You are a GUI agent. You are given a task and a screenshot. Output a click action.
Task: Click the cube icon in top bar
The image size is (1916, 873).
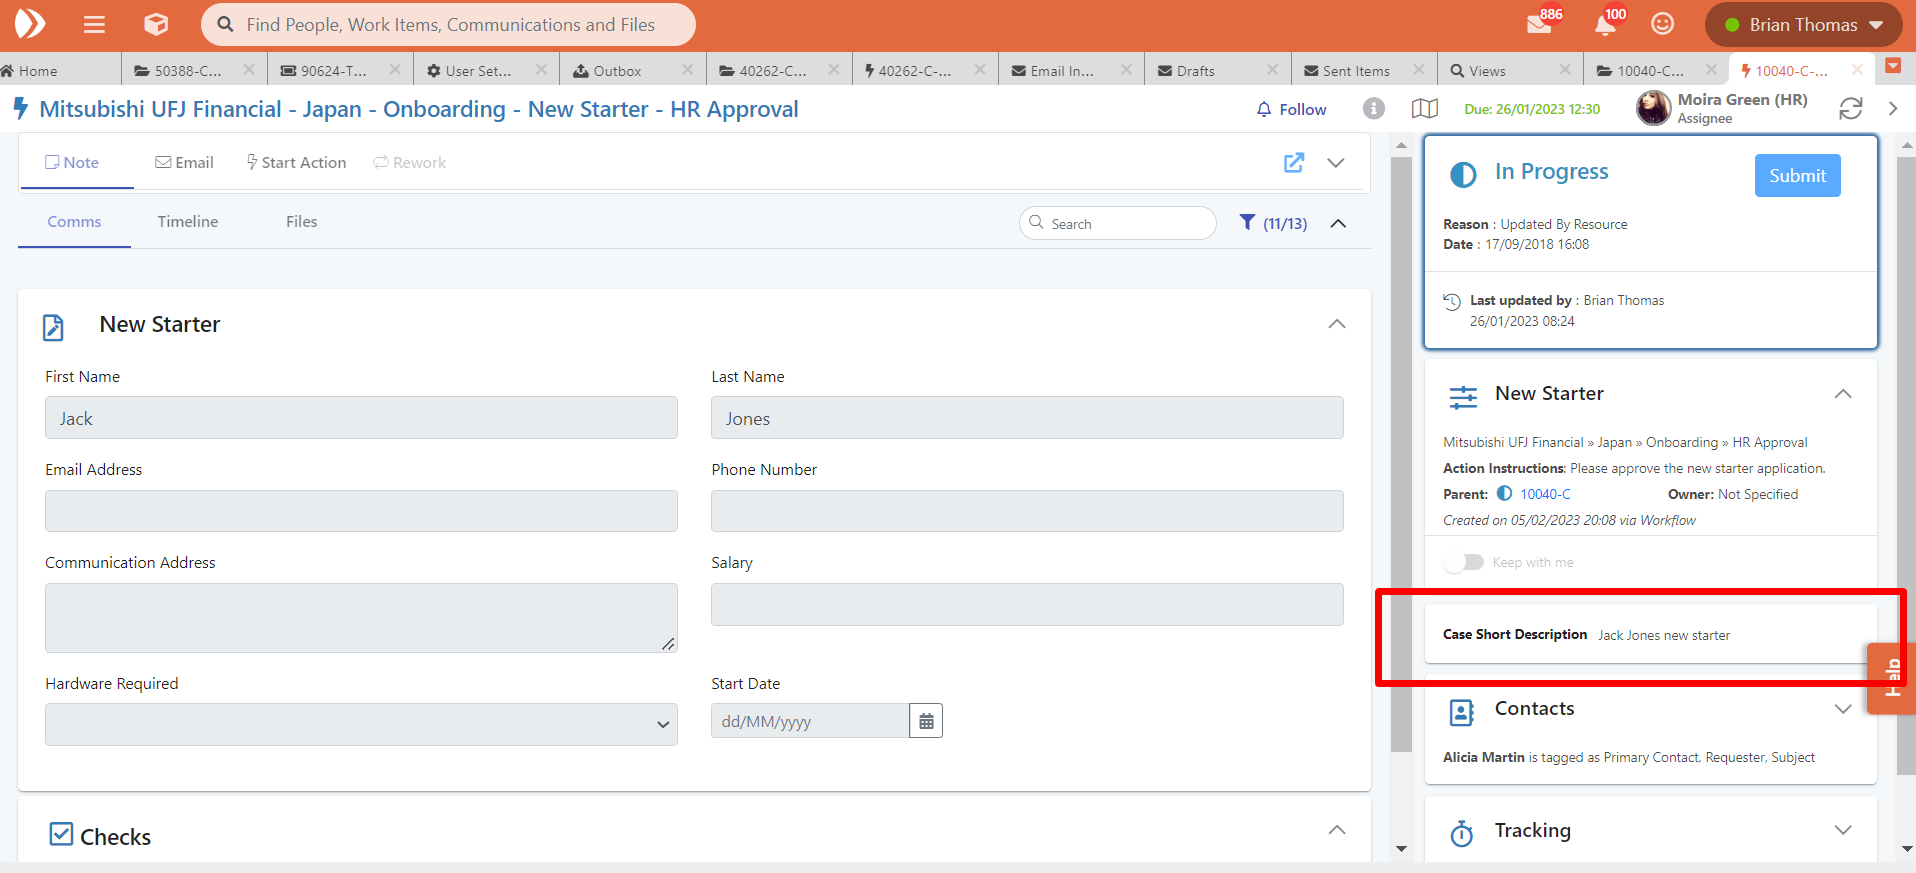point(156,25)
